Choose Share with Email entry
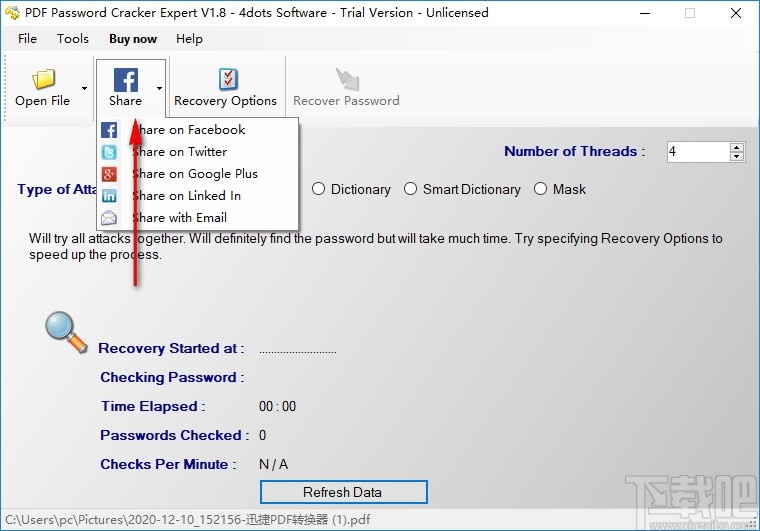 click(x=198, y=217)
